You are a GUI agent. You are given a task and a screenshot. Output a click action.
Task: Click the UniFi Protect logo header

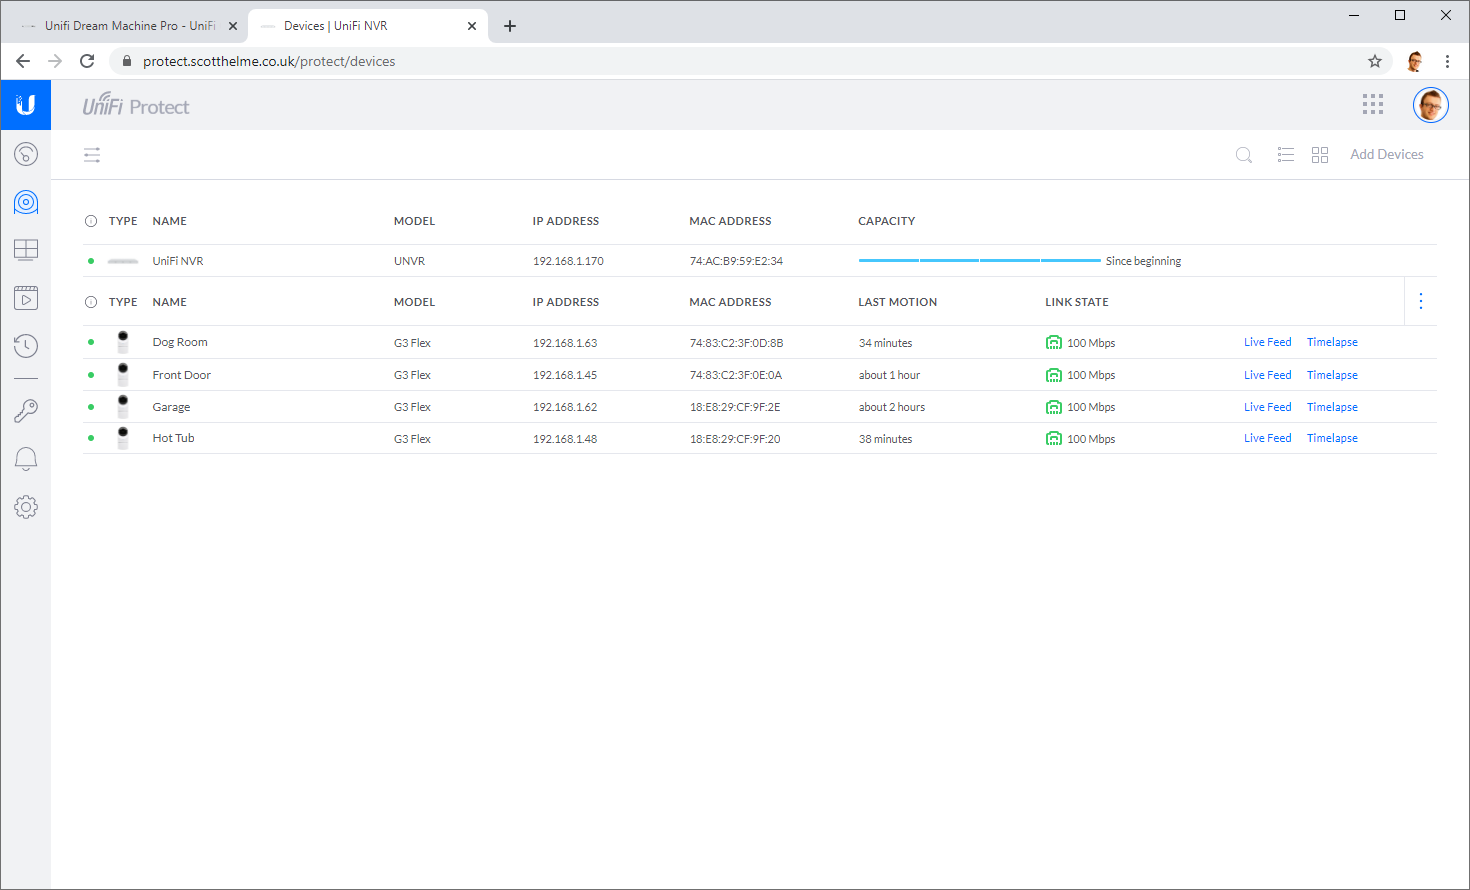(x=136, y=105)
